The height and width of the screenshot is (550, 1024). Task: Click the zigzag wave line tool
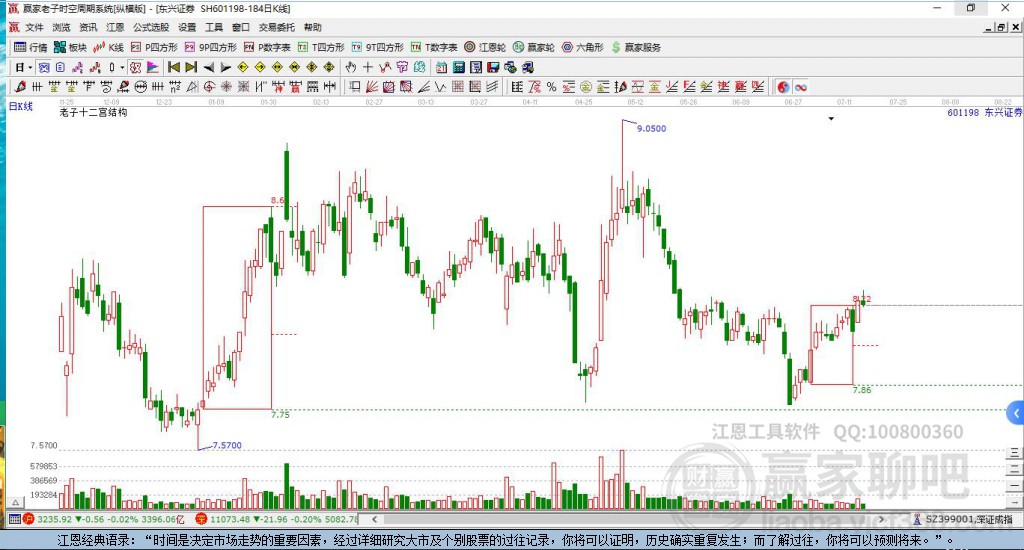pos(441,87)
